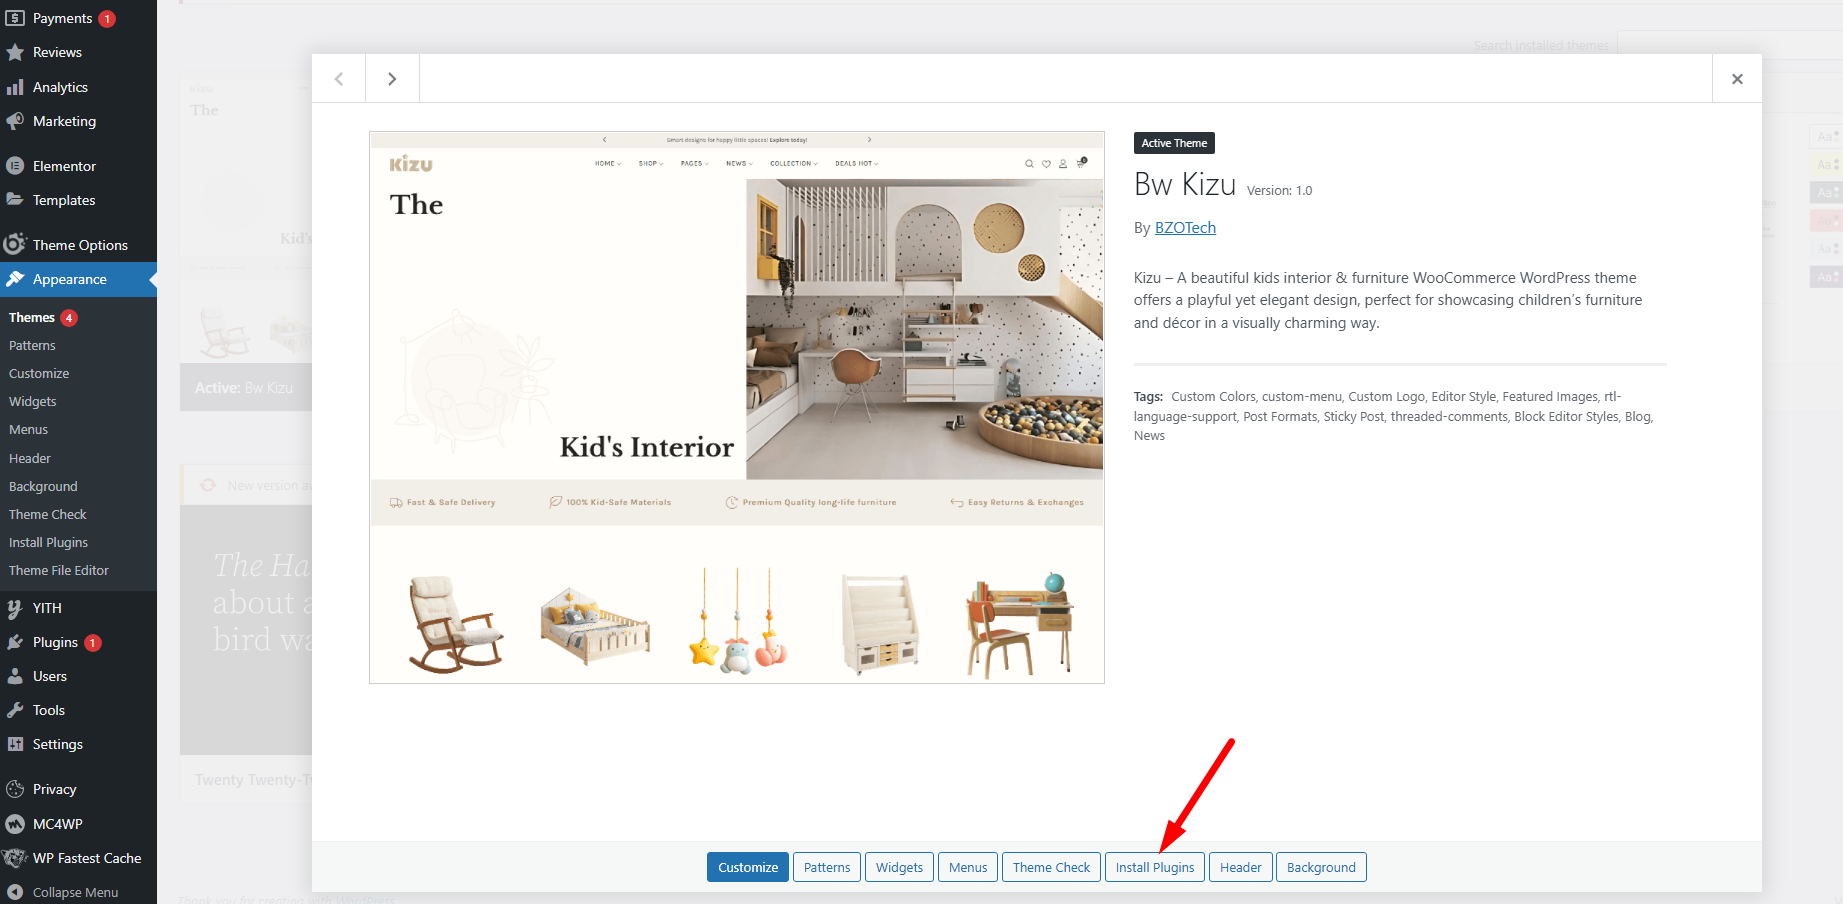1843x904 pixels.
Task: Click the Theme Check button in the overlay footer
Action: click(x=1051, y=867)
